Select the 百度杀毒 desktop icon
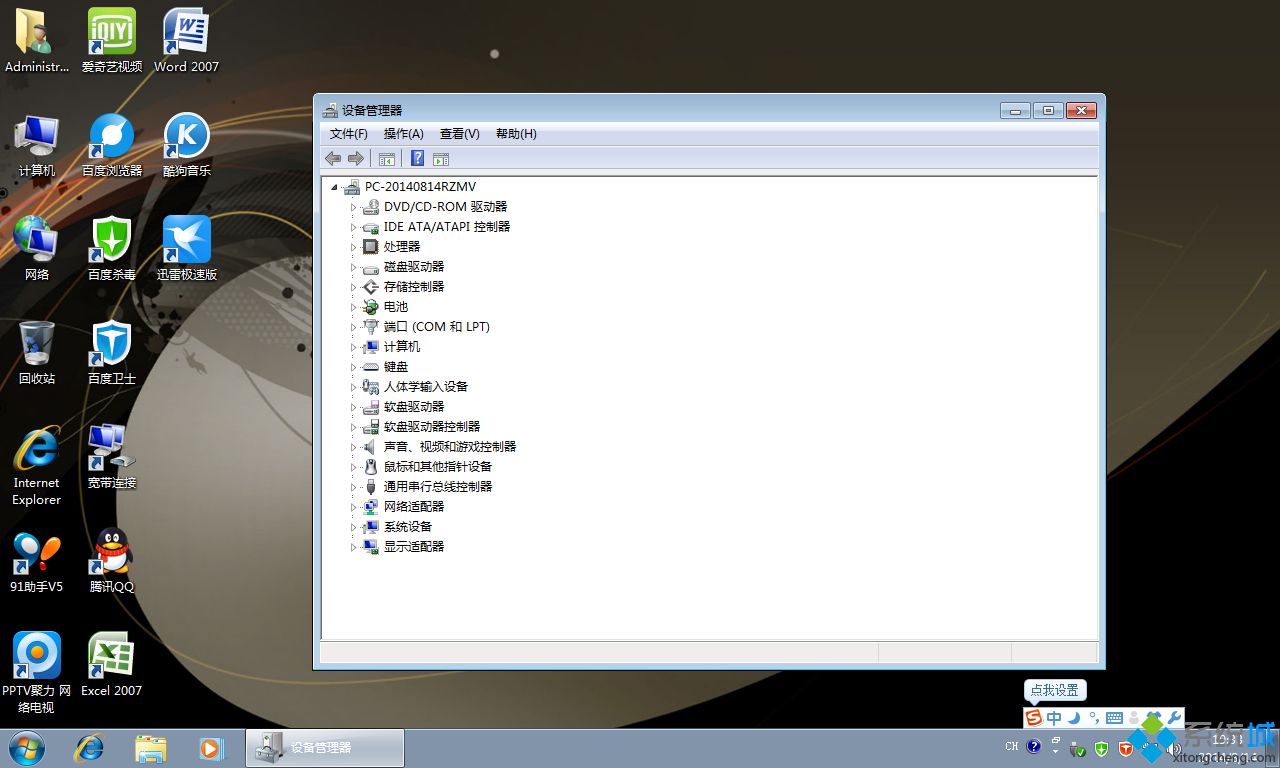 click(112, 249)
